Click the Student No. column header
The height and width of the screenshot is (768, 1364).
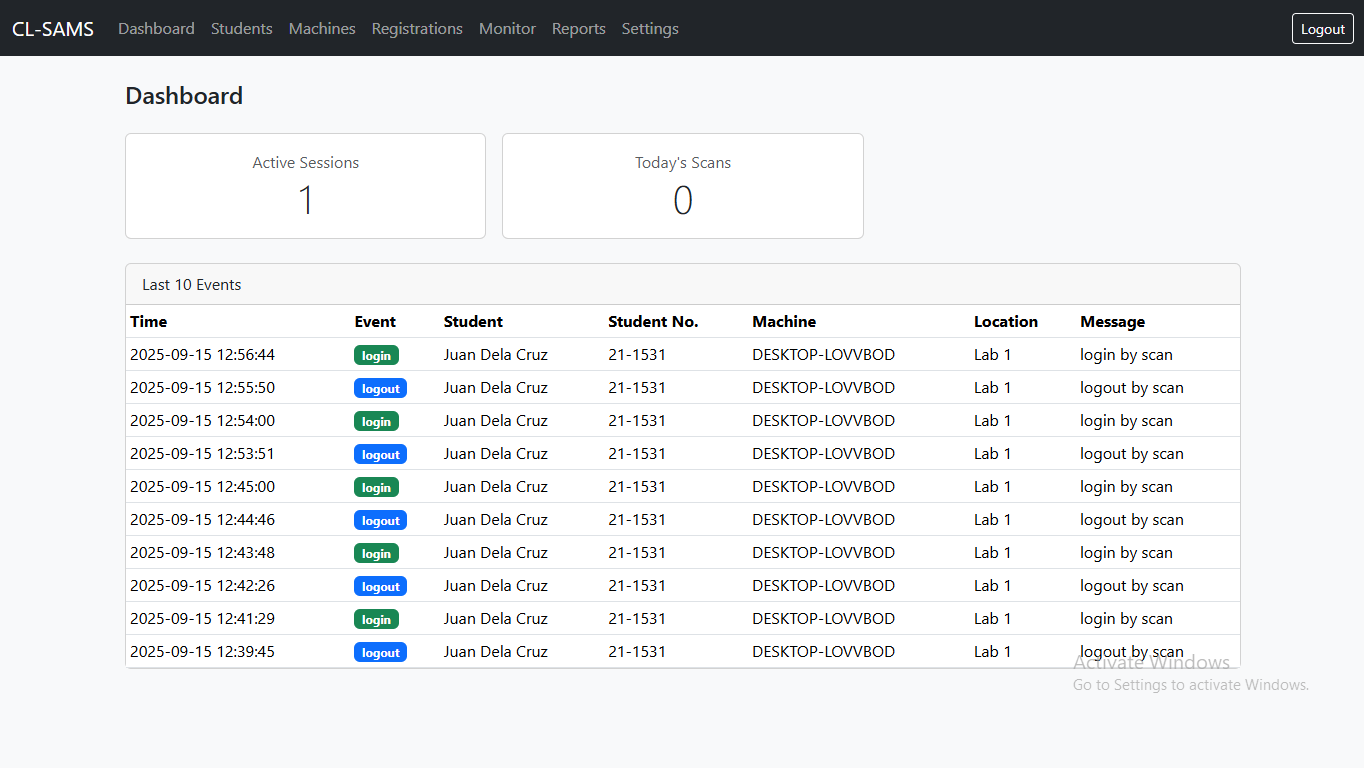[x=652, y=321]
